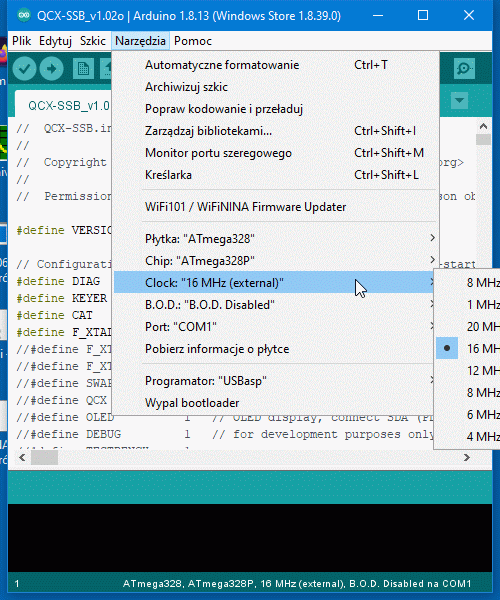Viewport: 500px width, 600px height.
Task: Click the vertical scrollbar thumb
Action: tap(484, 139)
